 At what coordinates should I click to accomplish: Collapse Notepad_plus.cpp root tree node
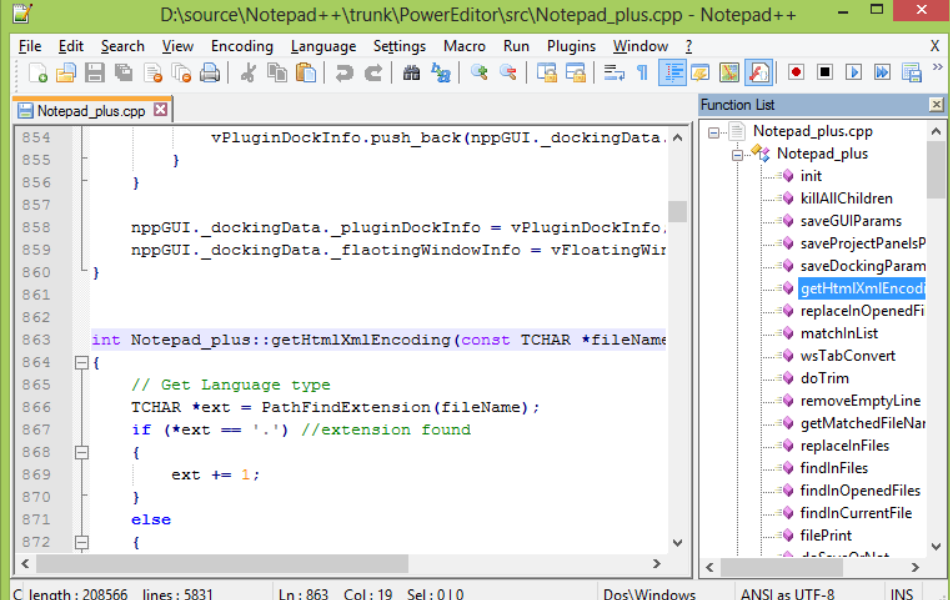point(714,132)
